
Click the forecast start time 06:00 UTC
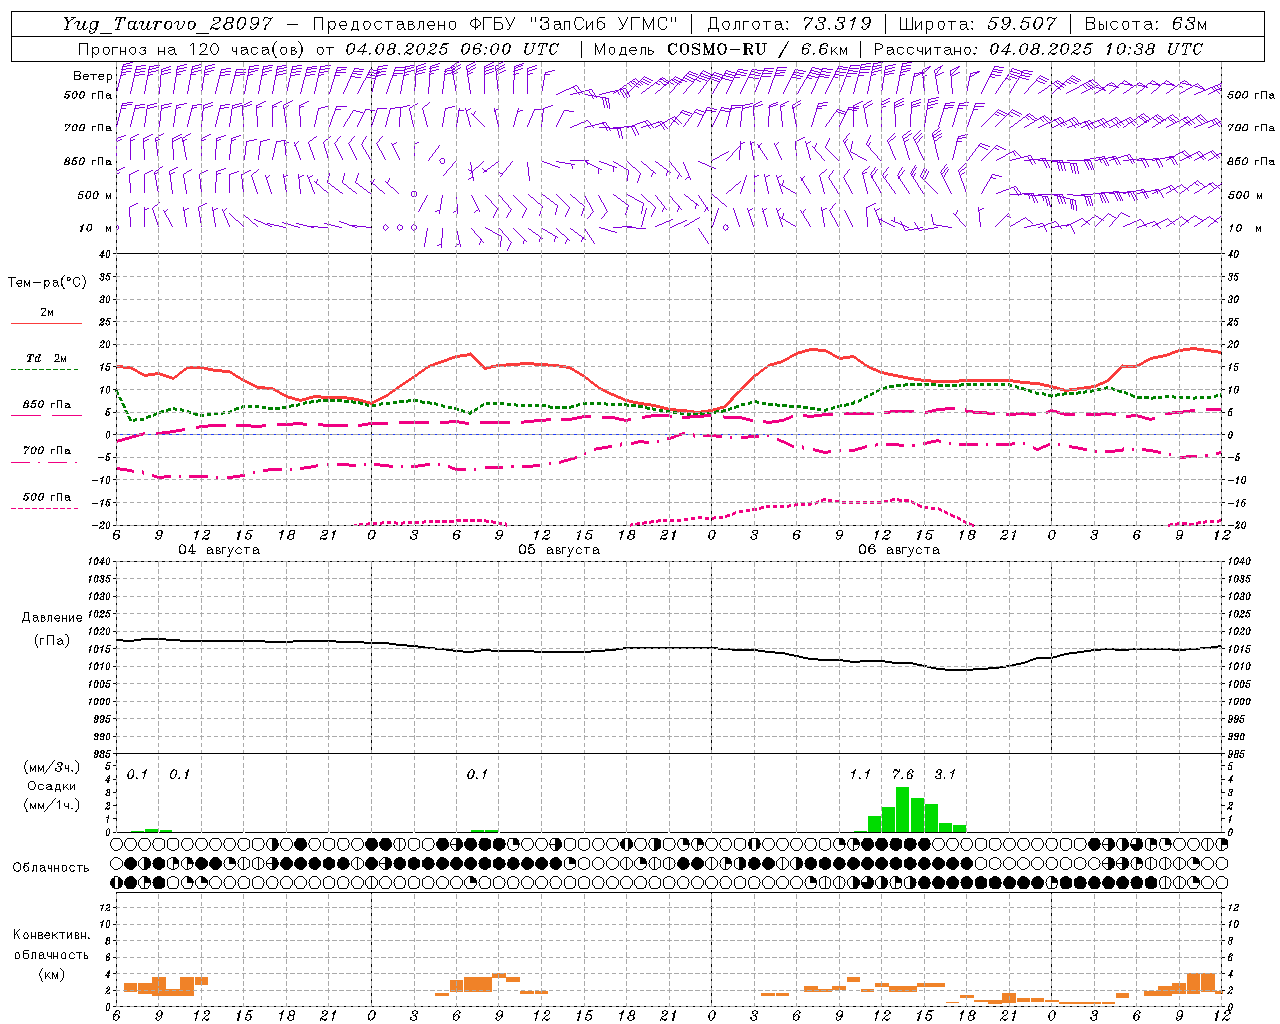(x=509, y=49)
